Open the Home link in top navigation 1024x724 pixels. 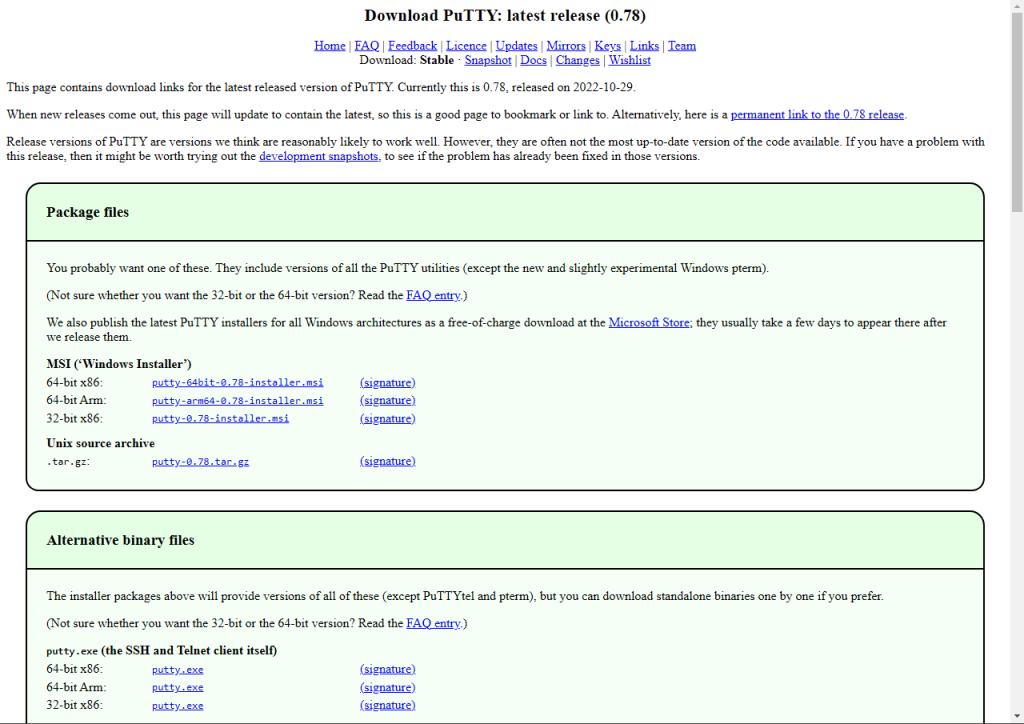tap(330, 46)
